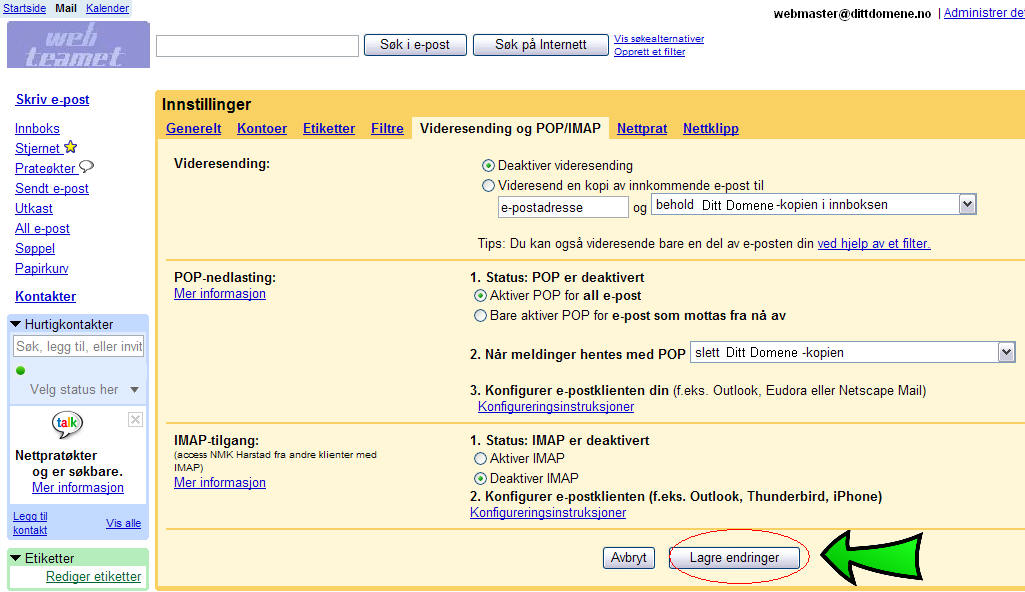Select Bare aktiver POP fra nå av
The height and width of the screenshot is (592, 1025).
[480, 316]
